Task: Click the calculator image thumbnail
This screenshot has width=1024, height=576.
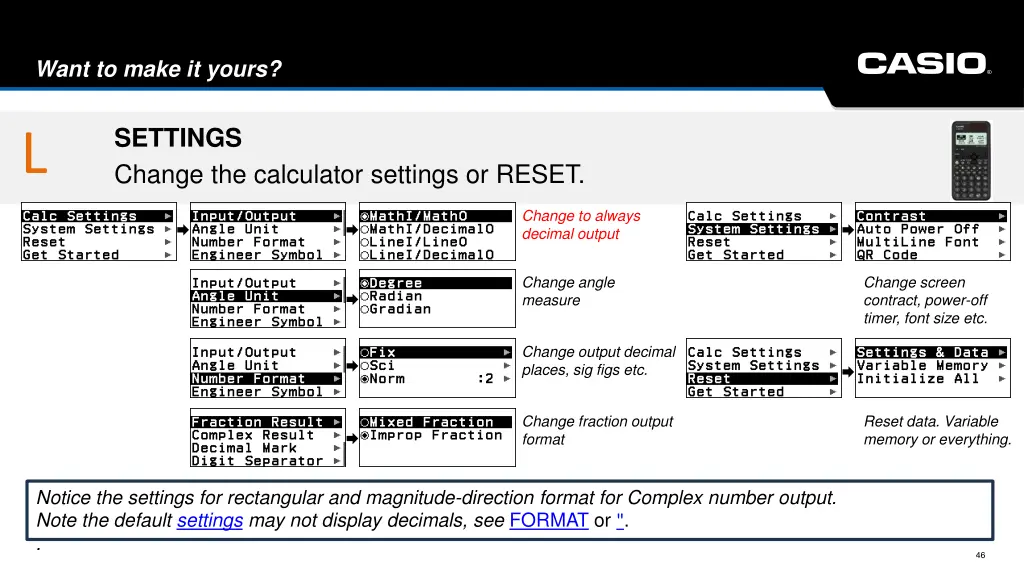Action: [x=971, y=161]
